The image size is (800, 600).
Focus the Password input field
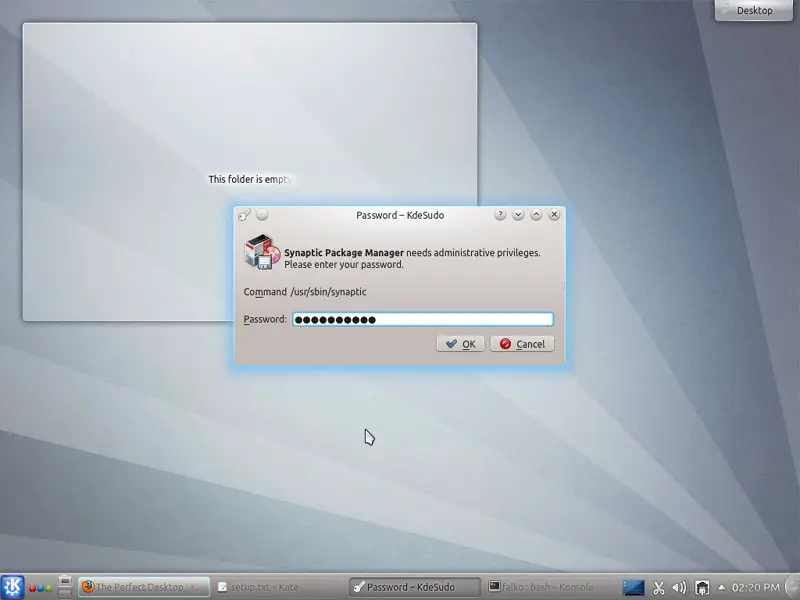[422, 319]
